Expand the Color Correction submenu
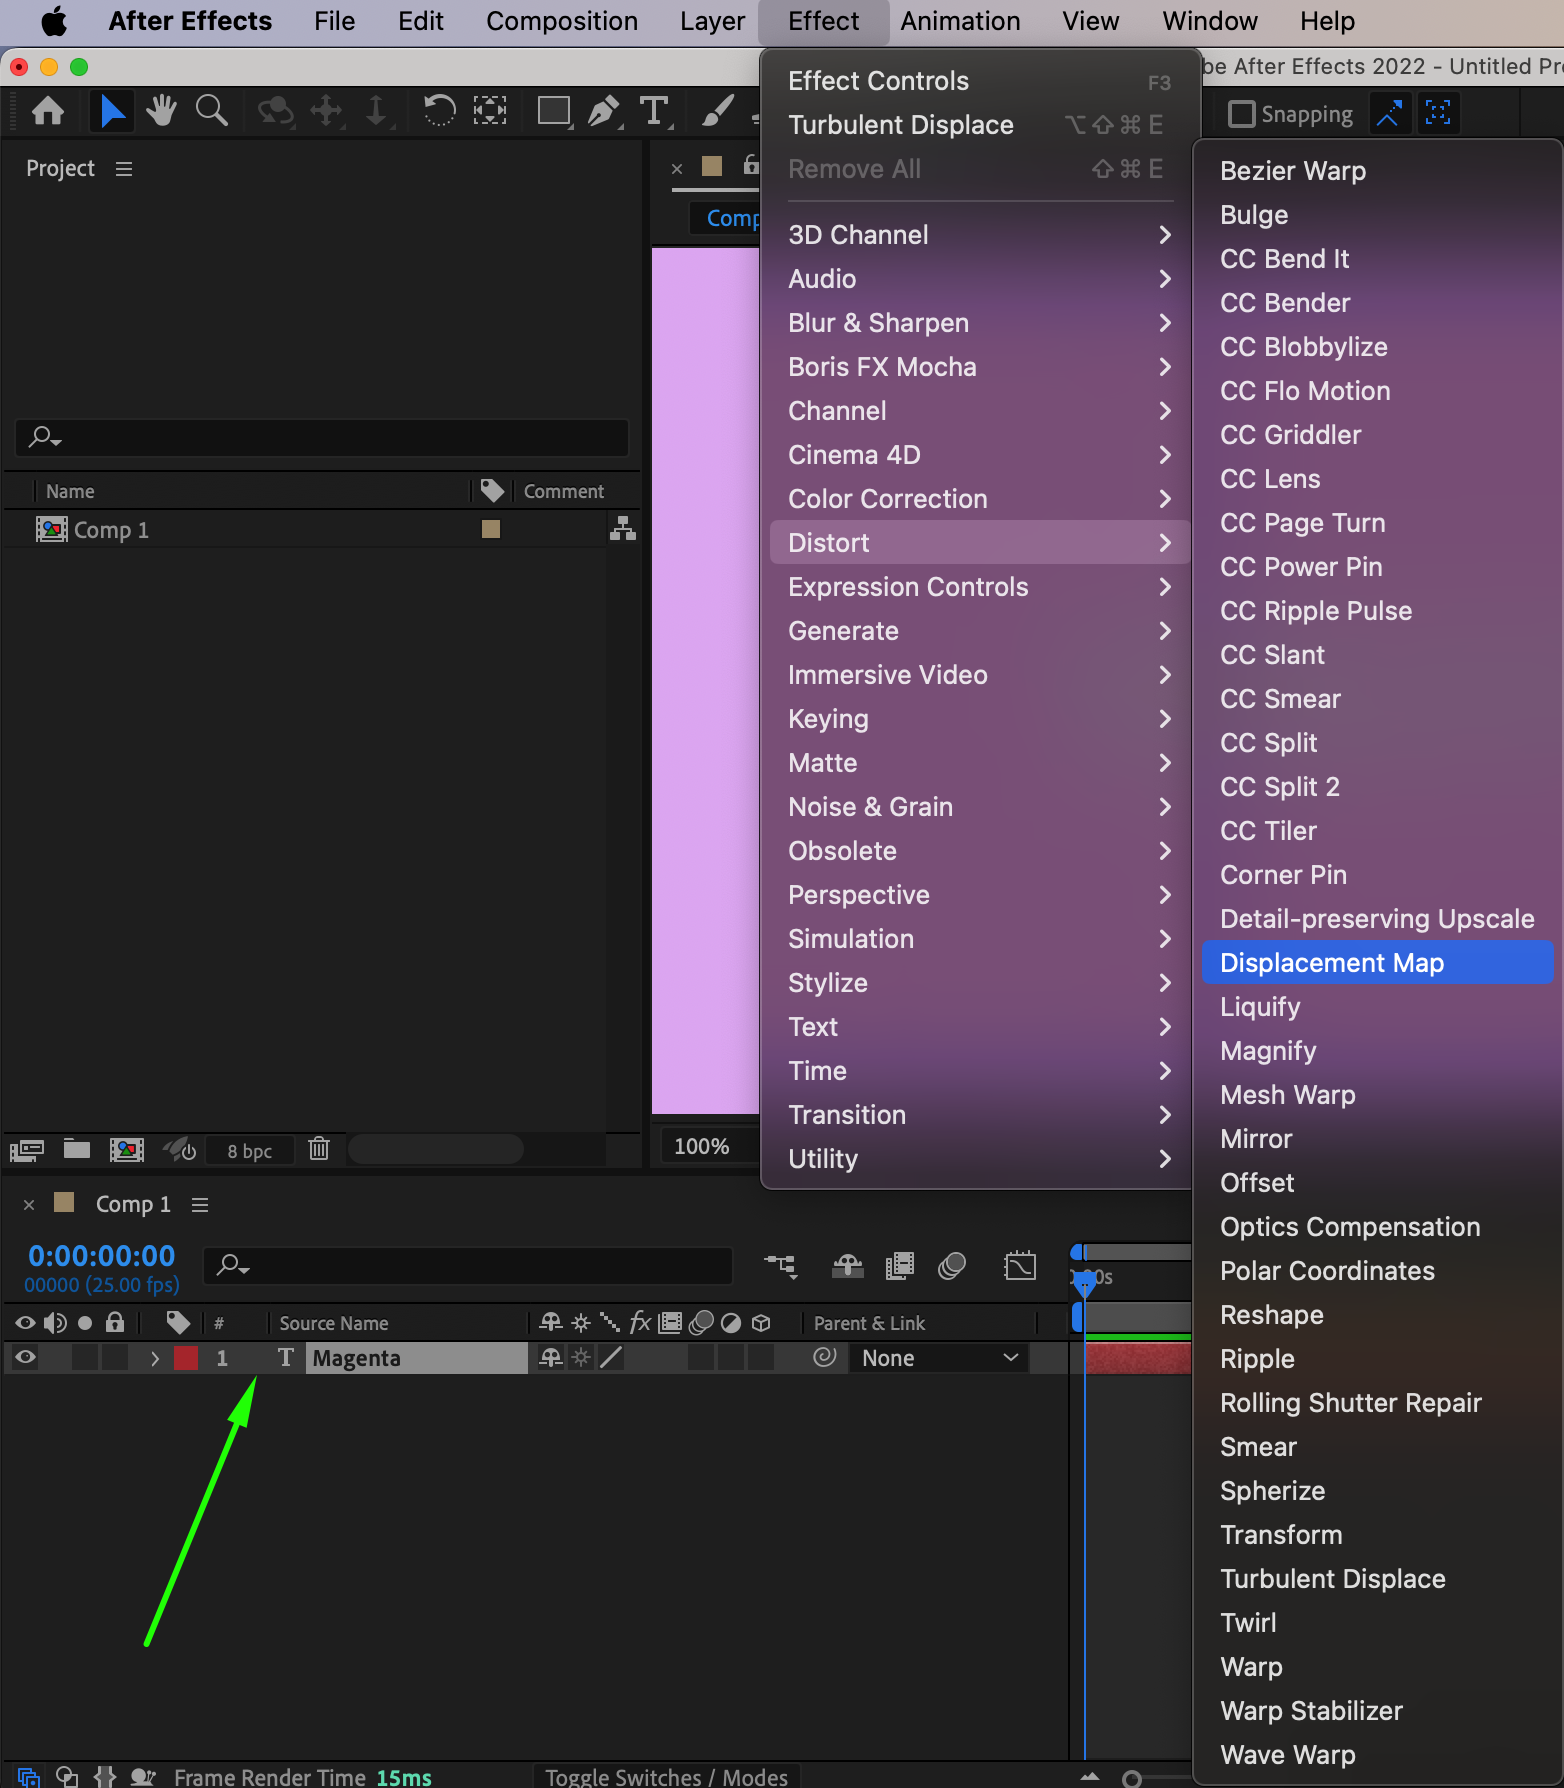This screenshot has width=1564, height=1788. 979,499
